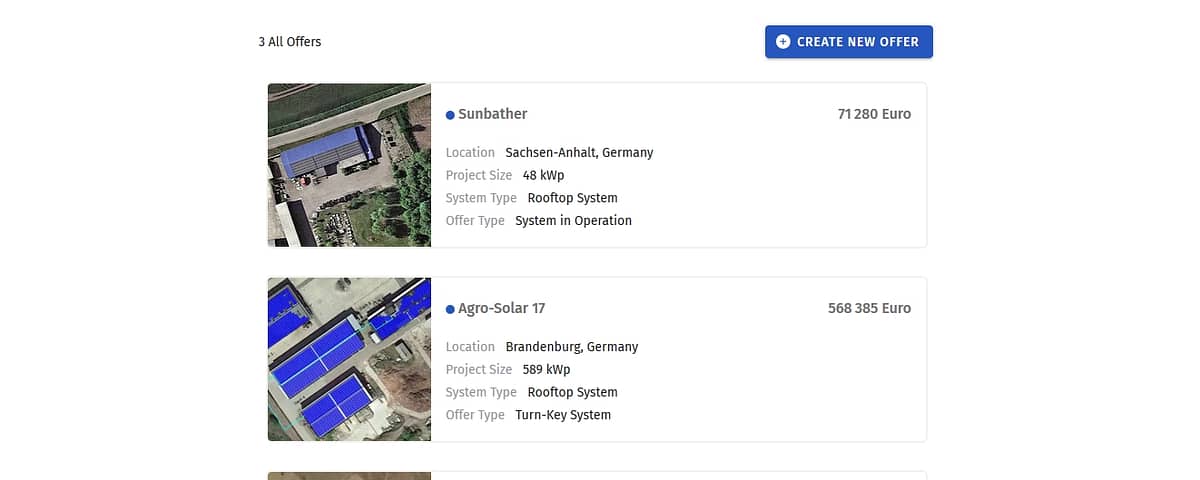Image resolution: width=1200 pixels, height=480 pixels.
Task: Open the Sunbather offer title
Action: [x=492, y=114]
